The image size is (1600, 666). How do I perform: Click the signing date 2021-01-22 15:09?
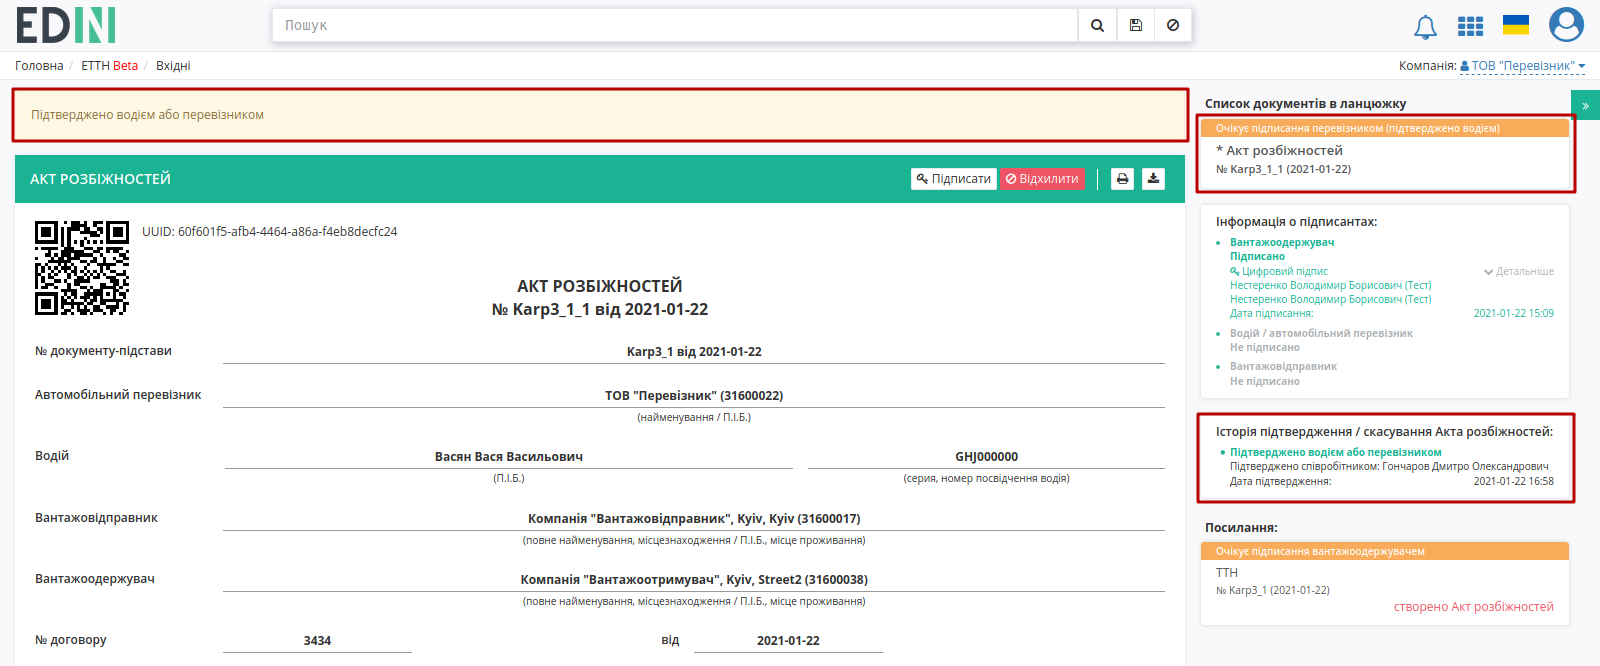click(1514, 314)
